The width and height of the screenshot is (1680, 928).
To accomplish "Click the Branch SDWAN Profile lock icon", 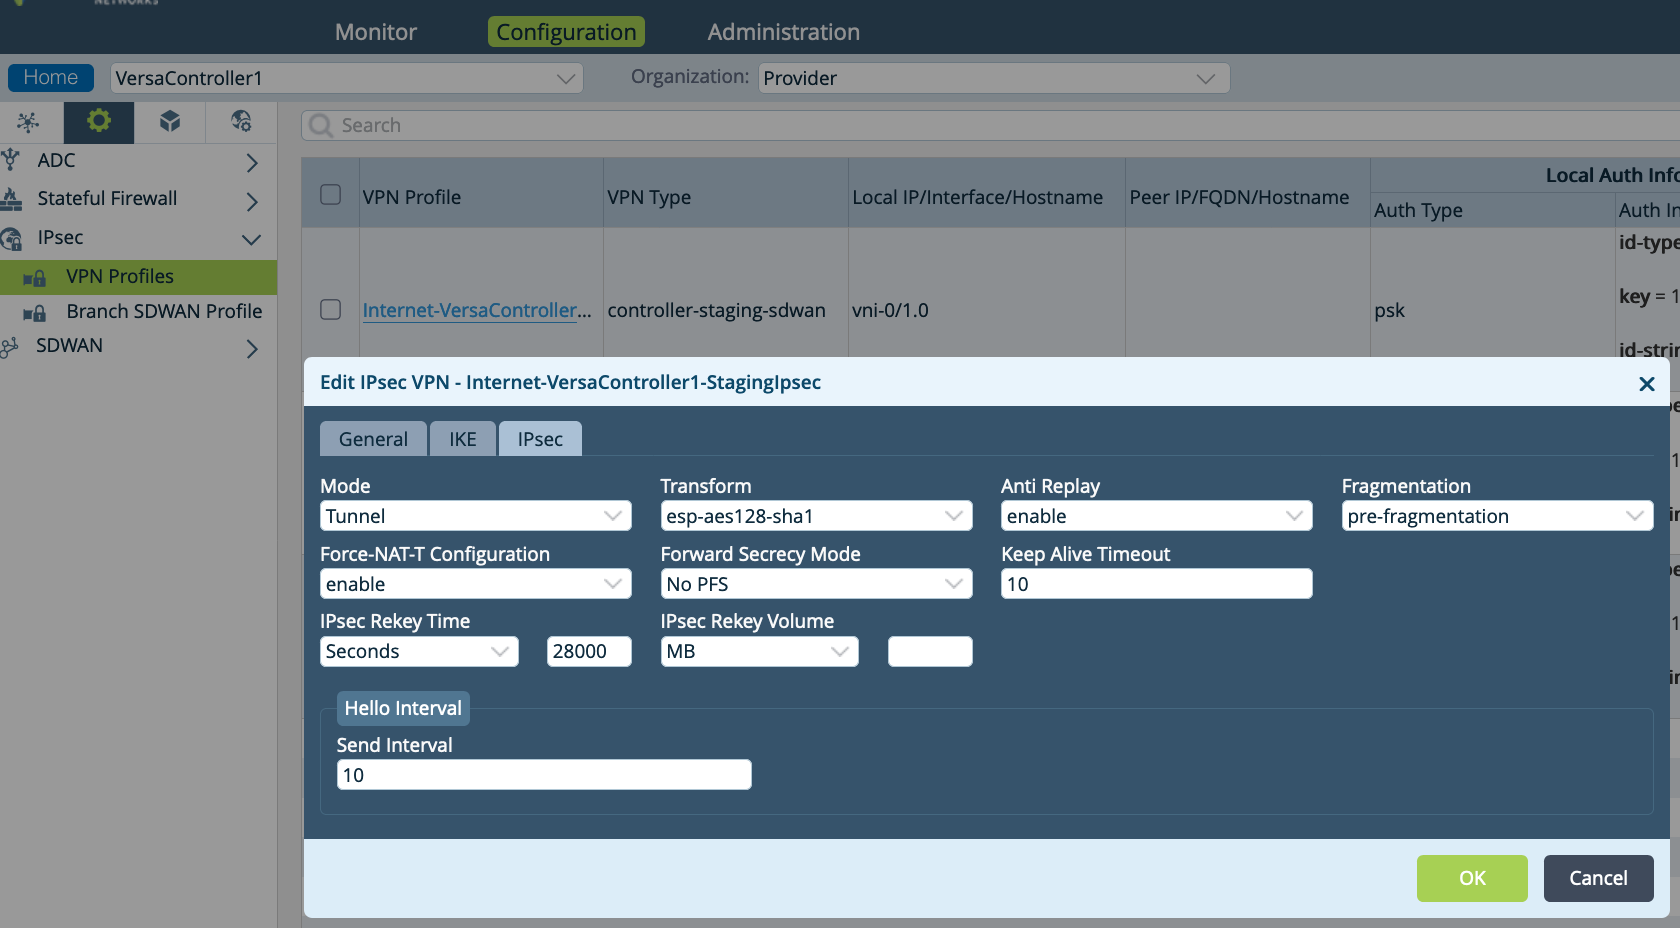I will tap(35, 312).
